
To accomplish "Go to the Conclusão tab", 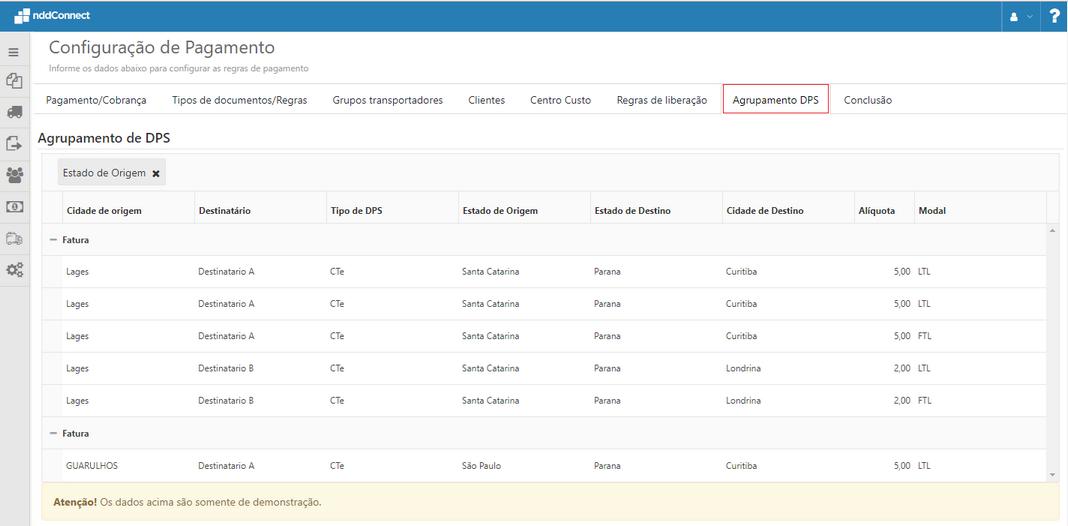I will (x=867, y=100).
